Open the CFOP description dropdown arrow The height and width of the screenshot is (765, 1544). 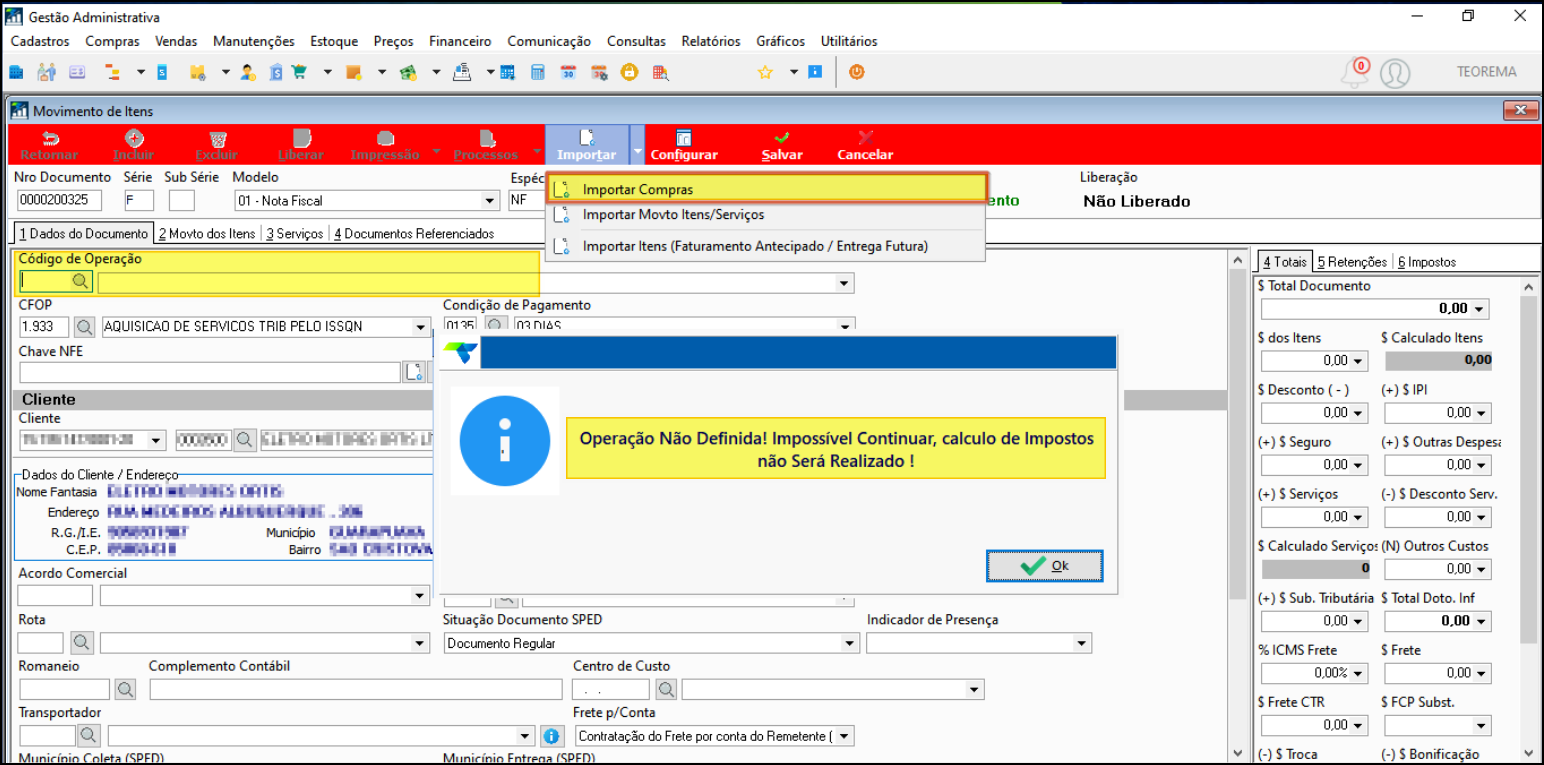(x=421, y=327)
